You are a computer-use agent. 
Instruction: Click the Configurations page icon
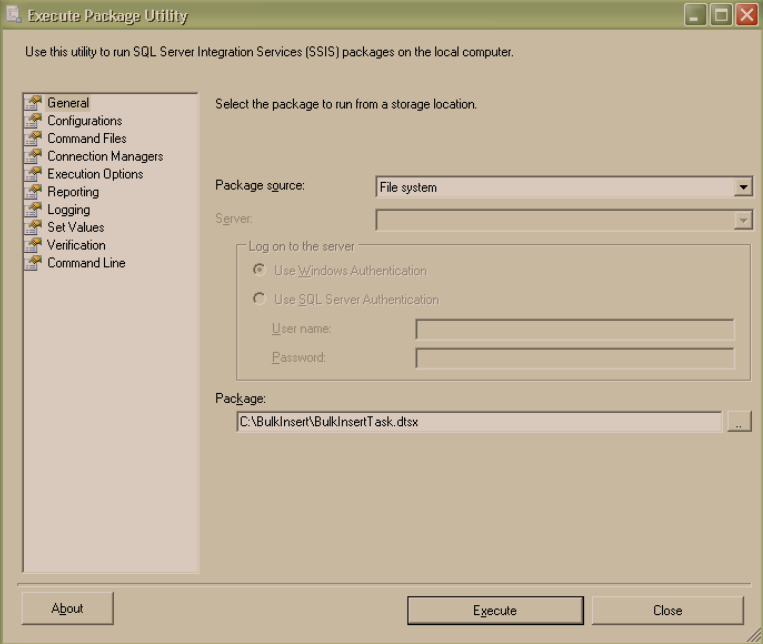click(33, 121)
